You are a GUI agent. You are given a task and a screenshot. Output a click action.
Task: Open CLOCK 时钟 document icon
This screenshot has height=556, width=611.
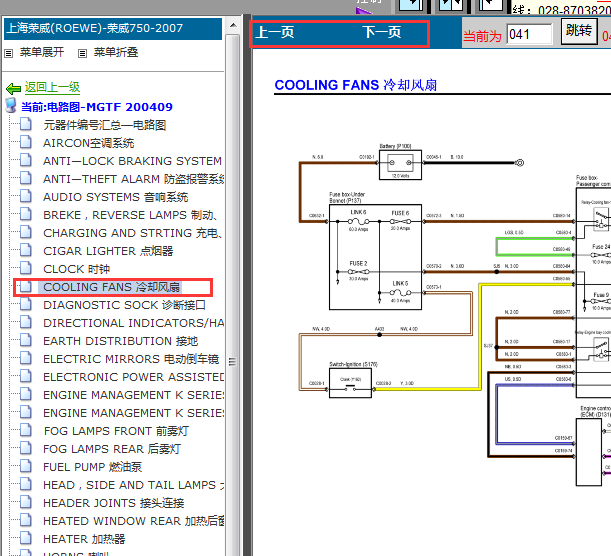point(26,268)
